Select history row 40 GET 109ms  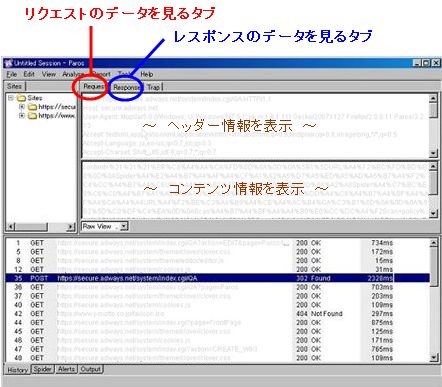coord(217,305)
